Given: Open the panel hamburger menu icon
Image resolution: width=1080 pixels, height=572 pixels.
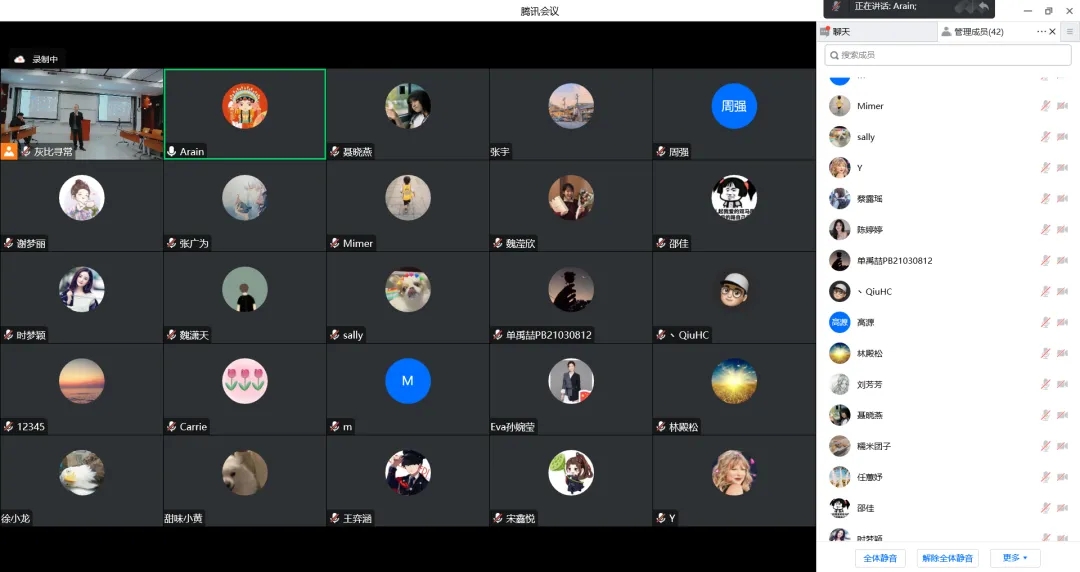Looking at the screenshot, I should [1069, 32].
